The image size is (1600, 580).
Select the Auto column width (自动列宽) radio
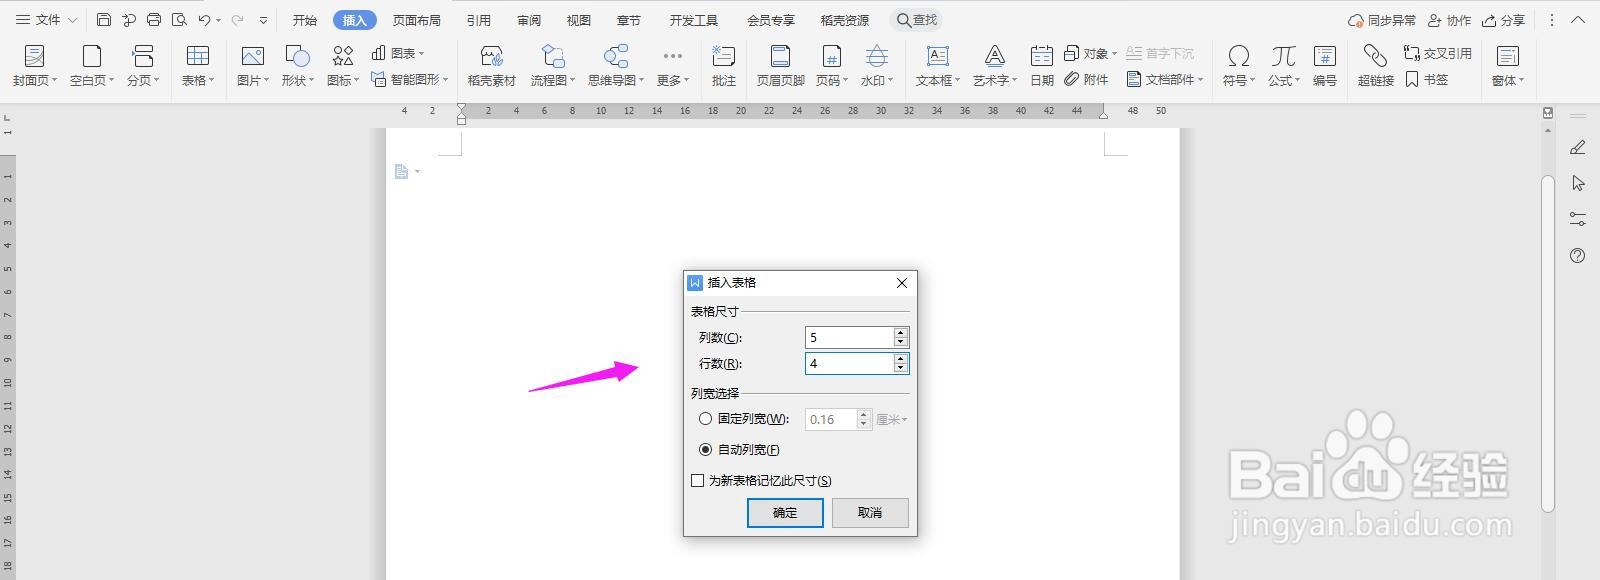click(706, 450)
